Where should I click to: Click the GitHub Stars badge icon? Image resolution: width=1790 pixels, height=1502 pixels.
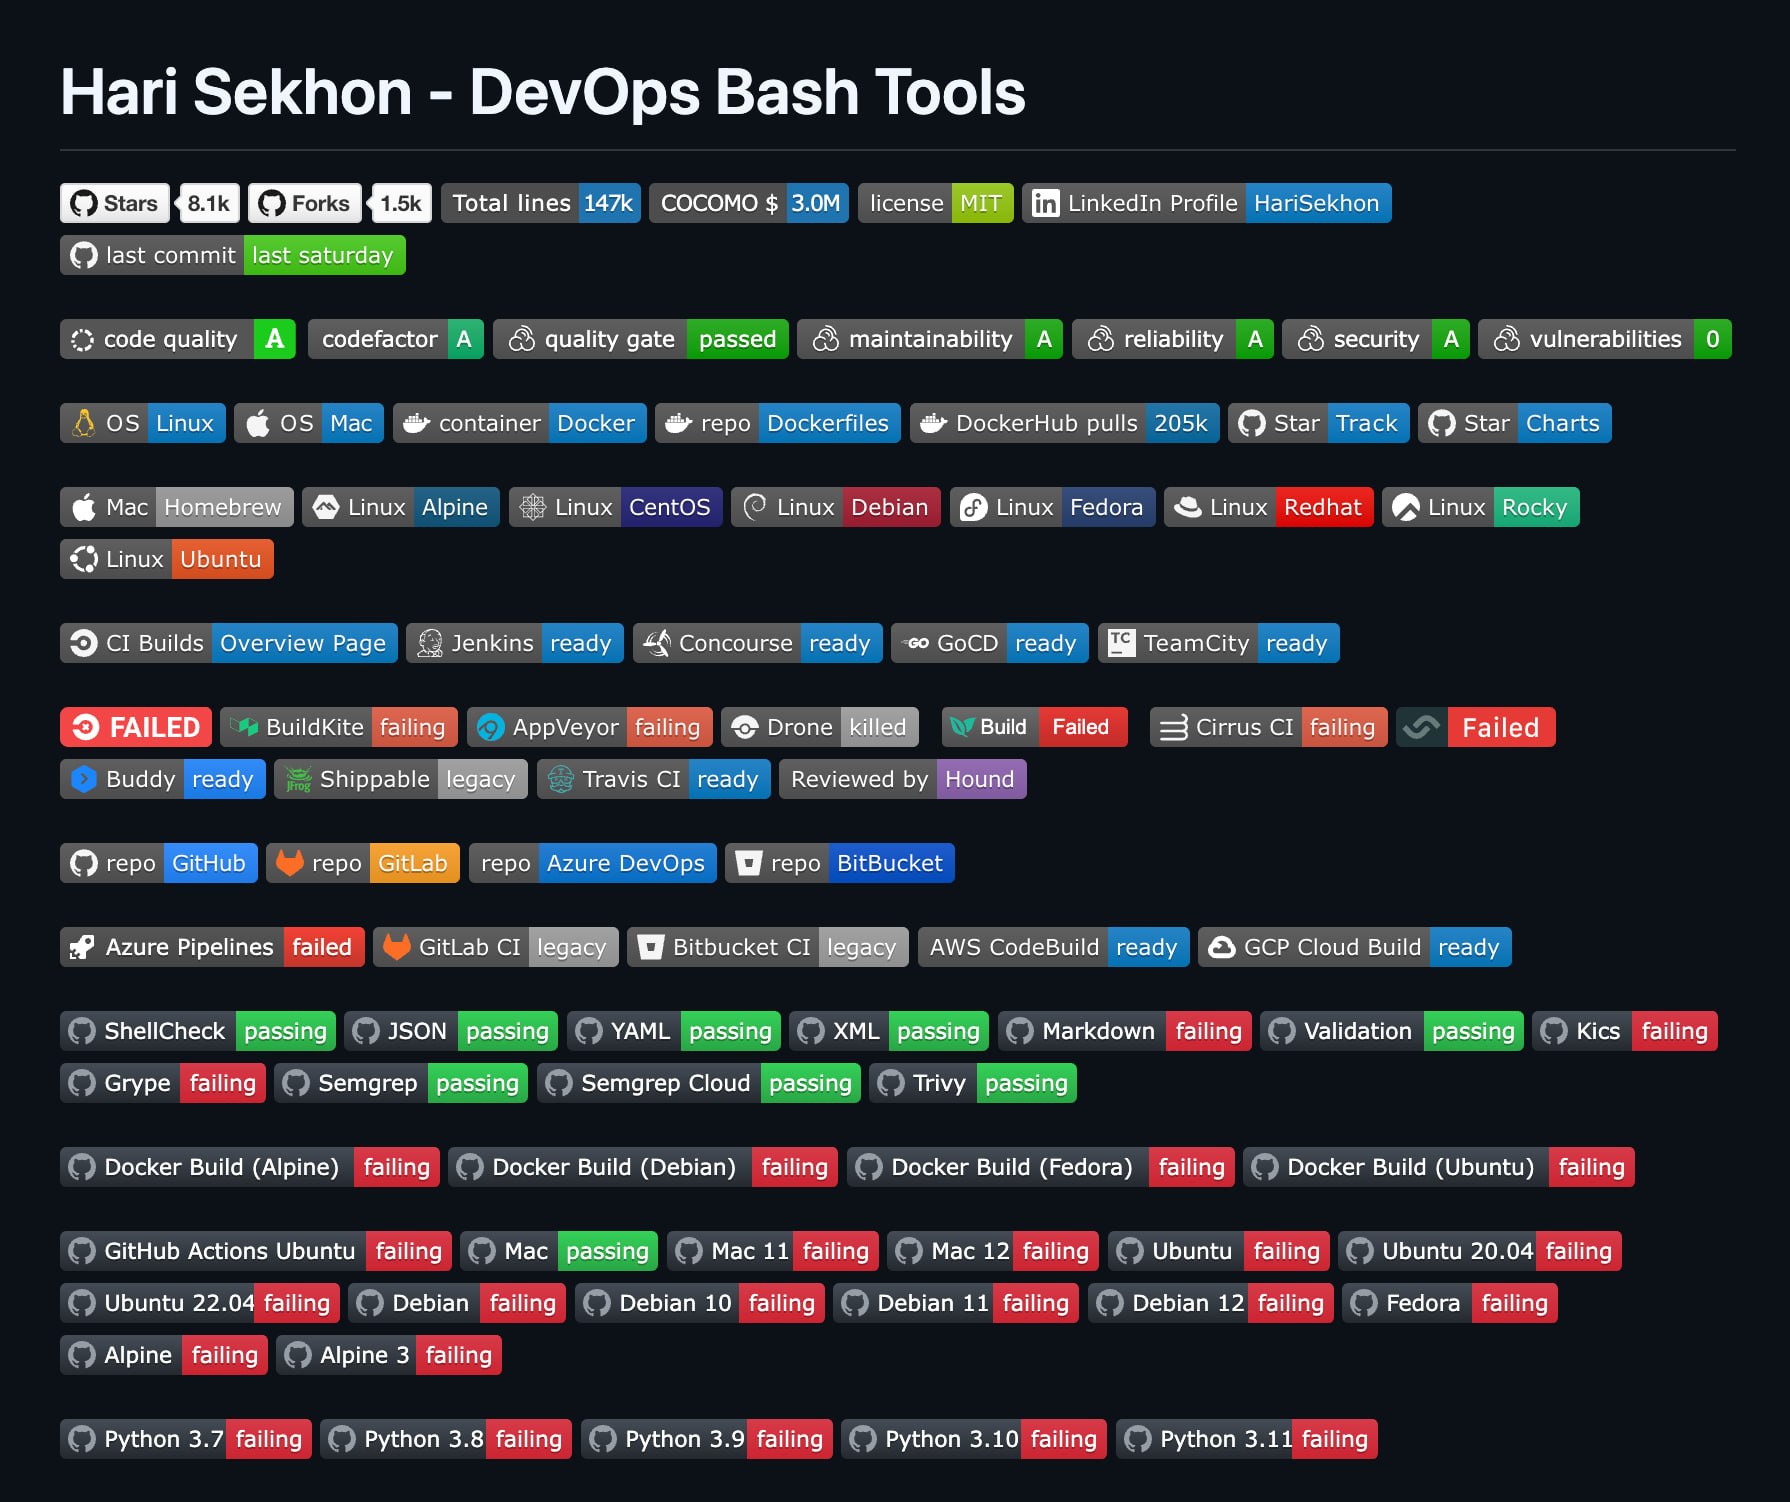pos(84,204)
